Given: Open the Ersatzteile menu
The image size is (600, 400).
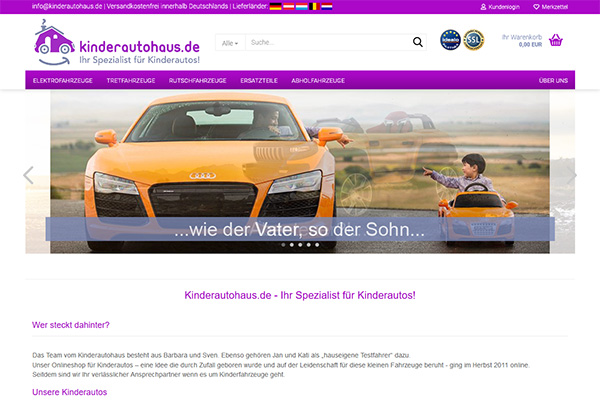Looking at the screenshot, I should [259, 80].
